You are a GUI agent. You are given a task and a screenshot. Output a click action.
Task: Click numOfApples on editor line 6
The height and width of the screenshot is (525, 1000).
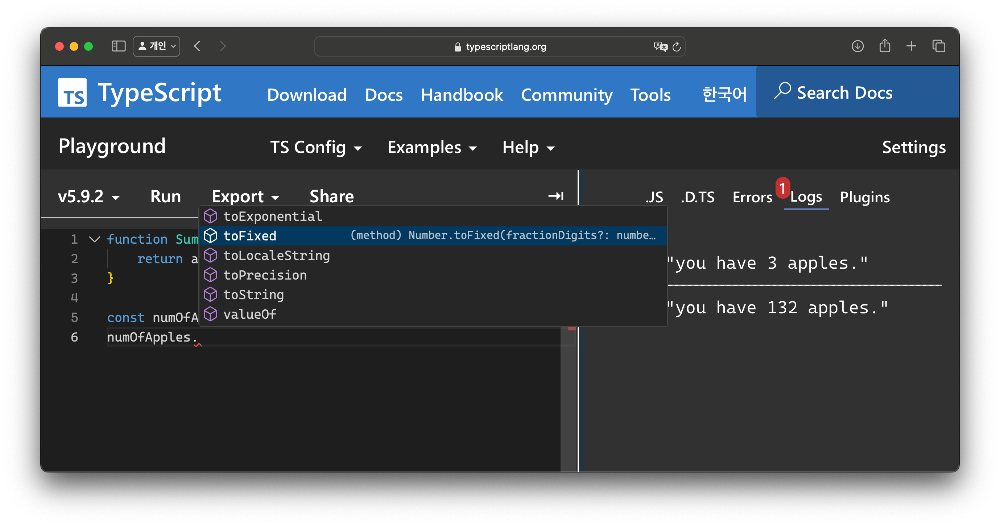click(149, 337)
